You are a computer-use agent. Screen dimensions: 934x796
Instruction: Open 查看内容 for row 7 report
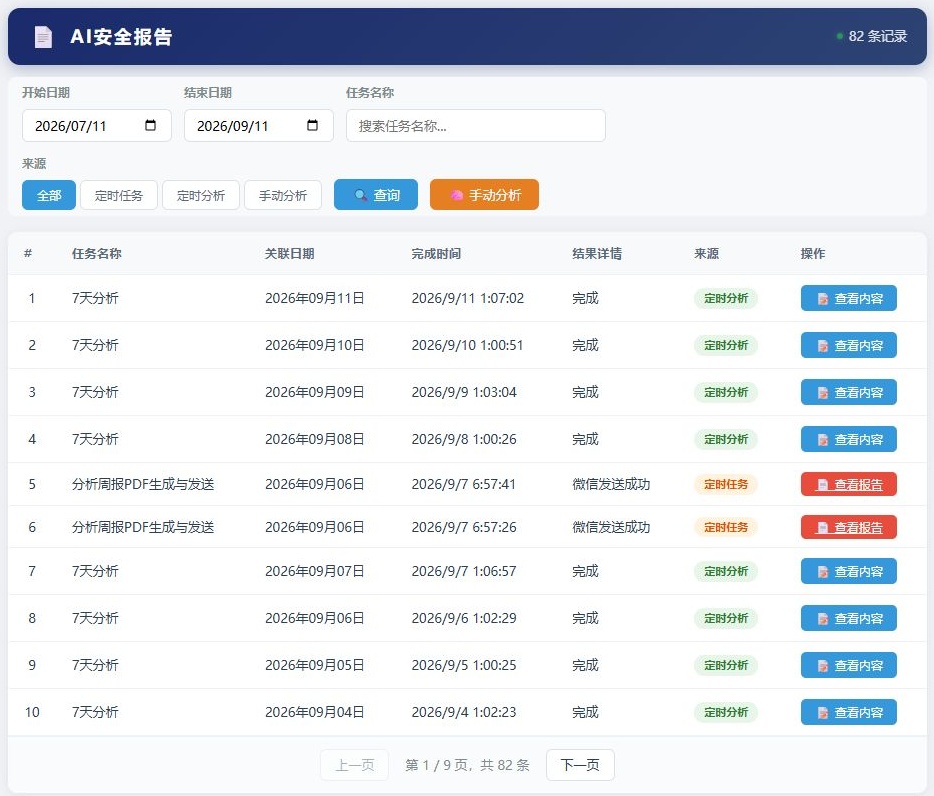point(848,571)
